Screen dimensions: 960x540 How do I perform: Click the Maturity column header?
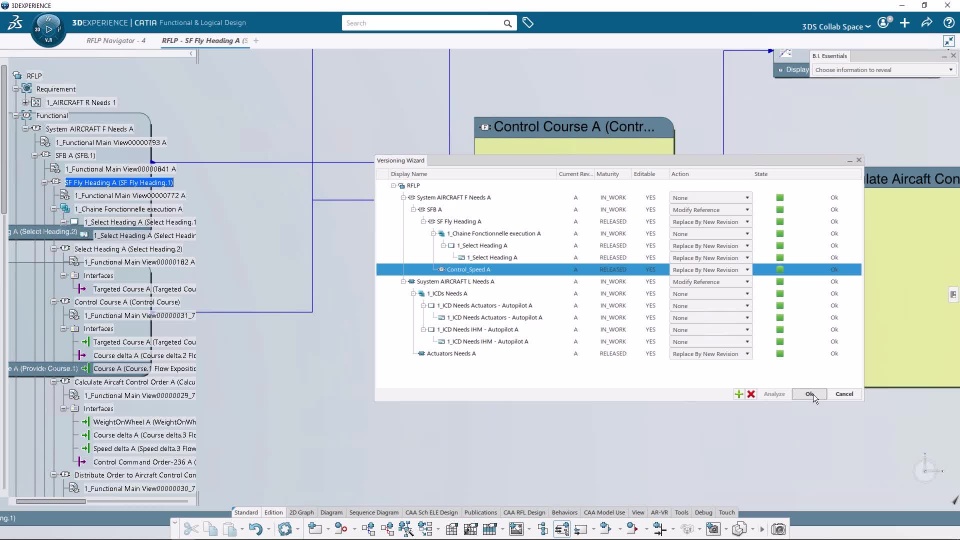click(608, 174)
